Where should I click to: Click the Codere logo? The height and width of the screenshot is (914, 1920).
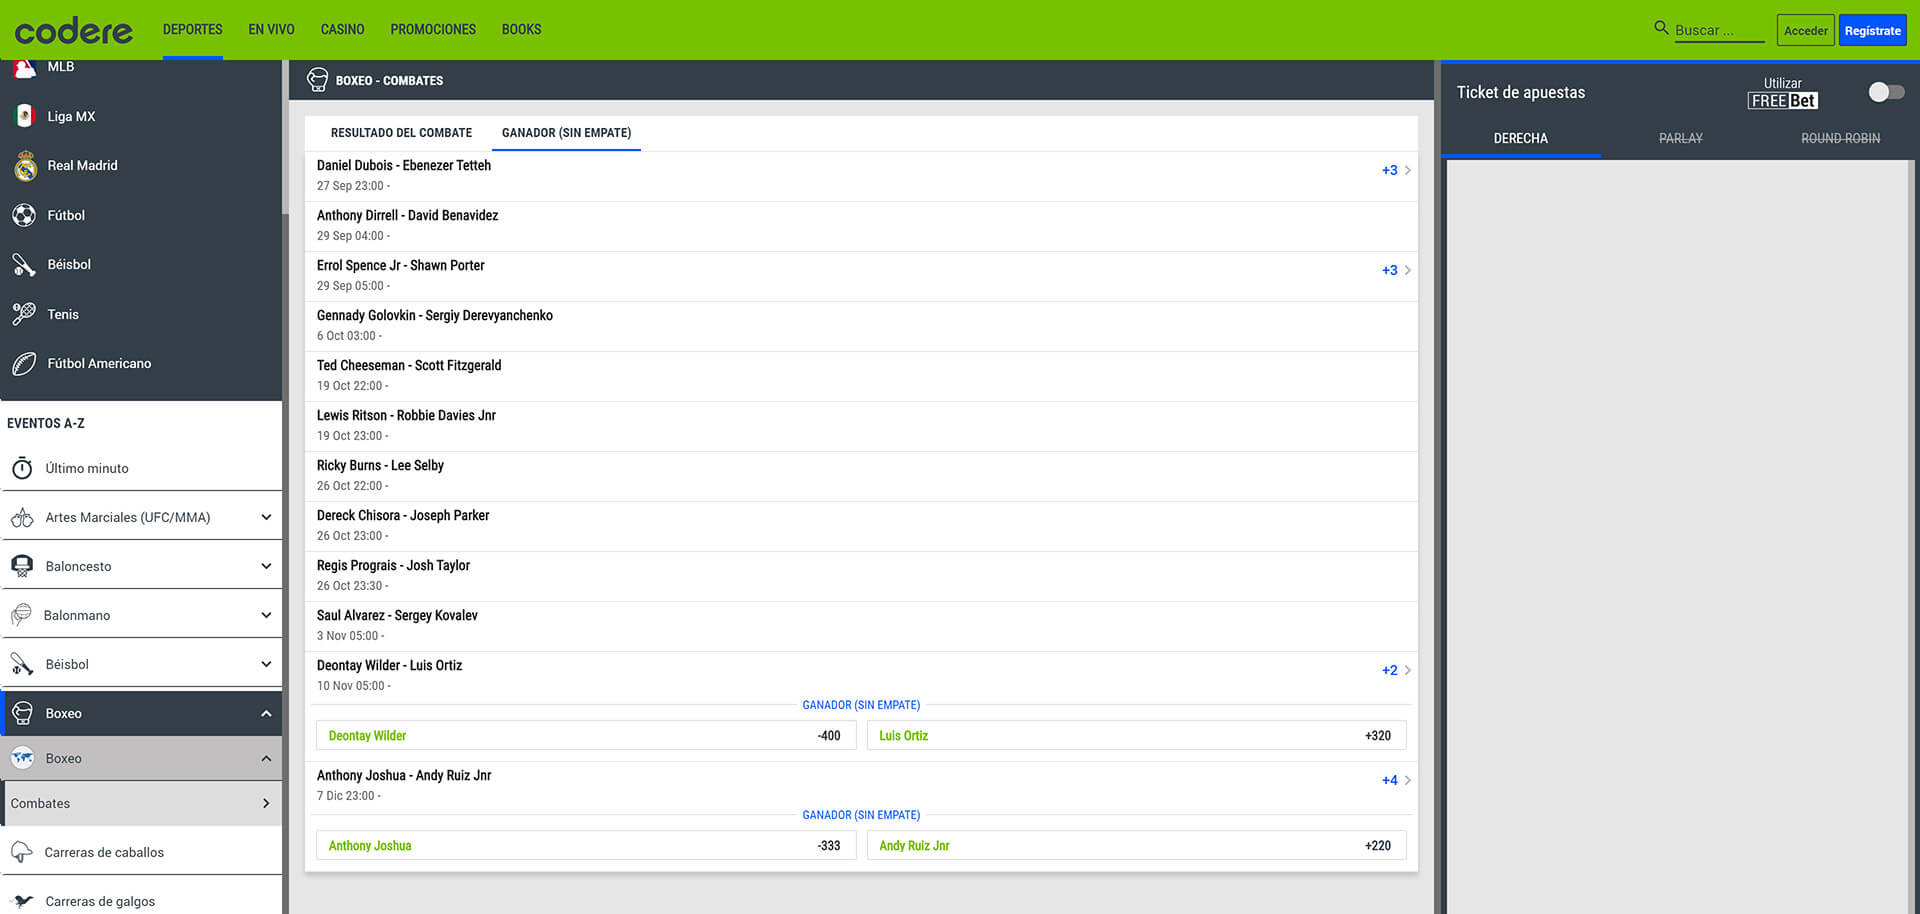73,31
